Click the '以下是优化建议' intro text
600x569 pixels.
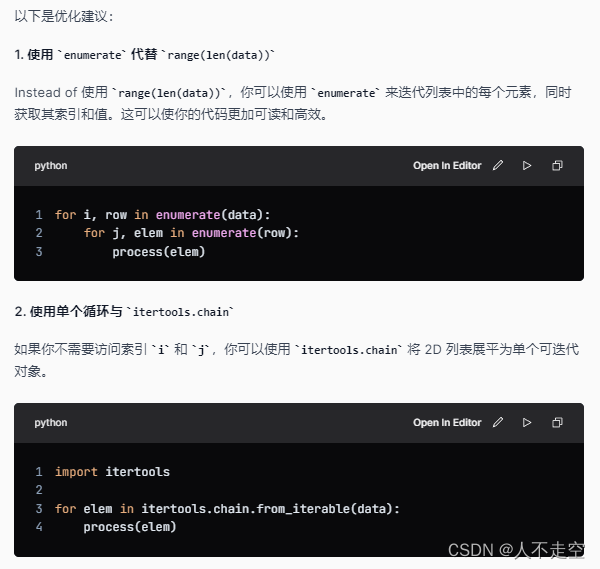tap(64, 16)
